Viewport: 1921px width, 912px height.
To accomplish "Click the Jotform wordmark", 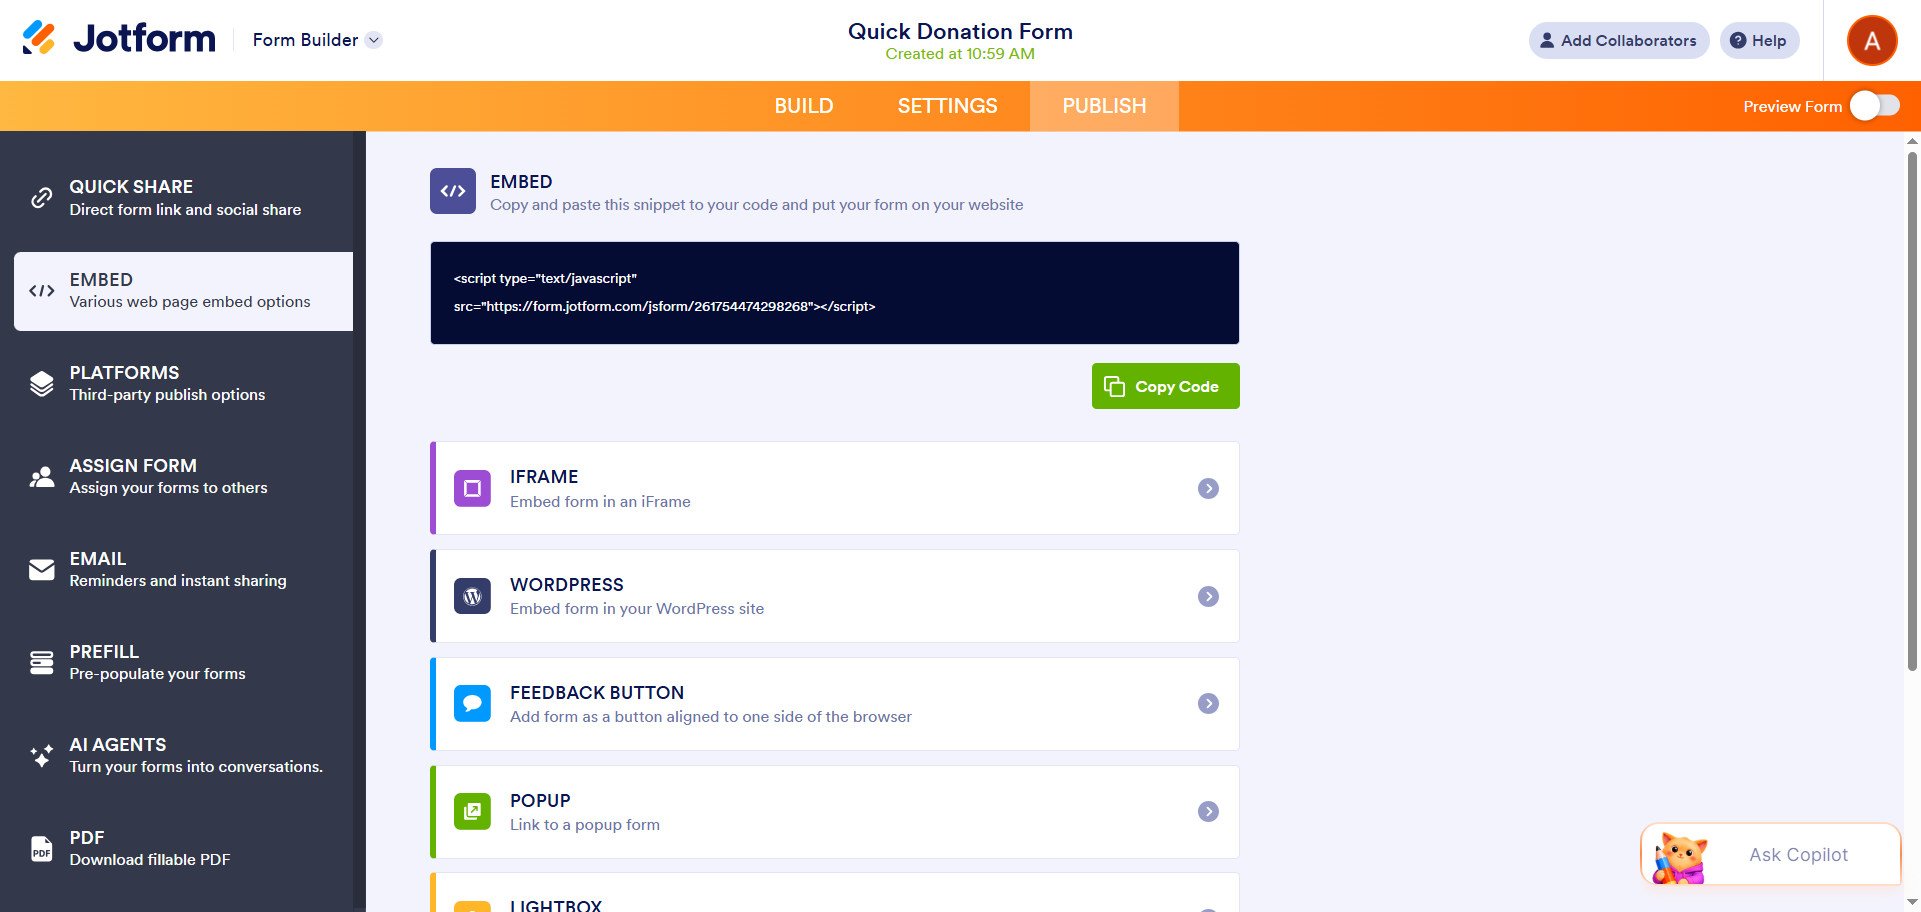I will point(144,39).
